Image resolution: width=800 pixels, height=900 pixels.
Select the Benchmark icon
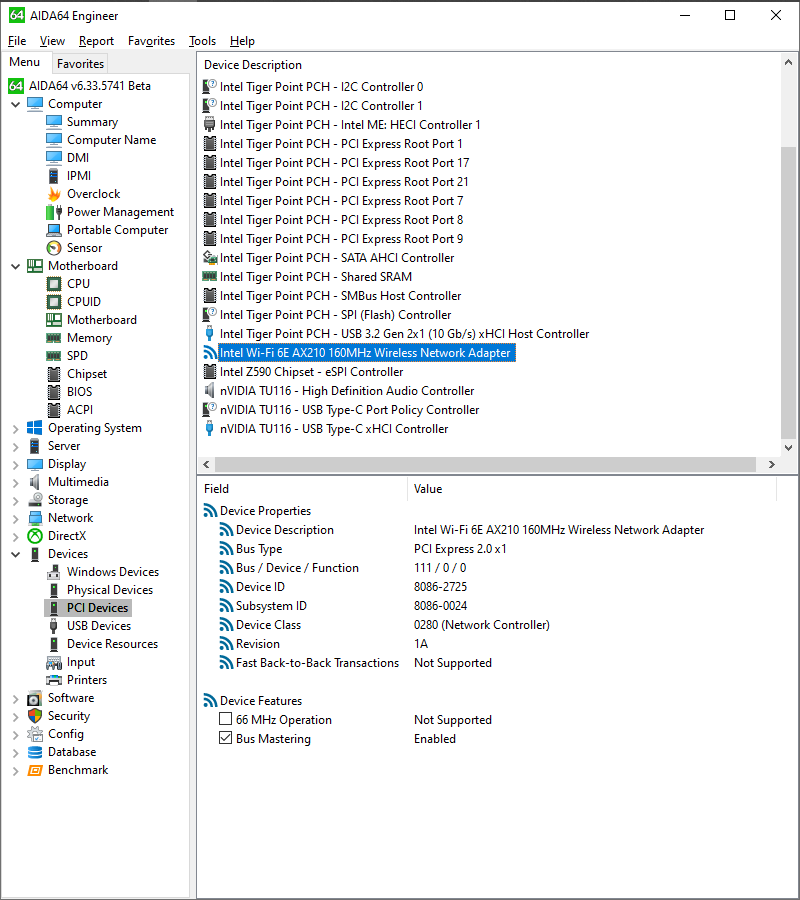pos(35,770)
